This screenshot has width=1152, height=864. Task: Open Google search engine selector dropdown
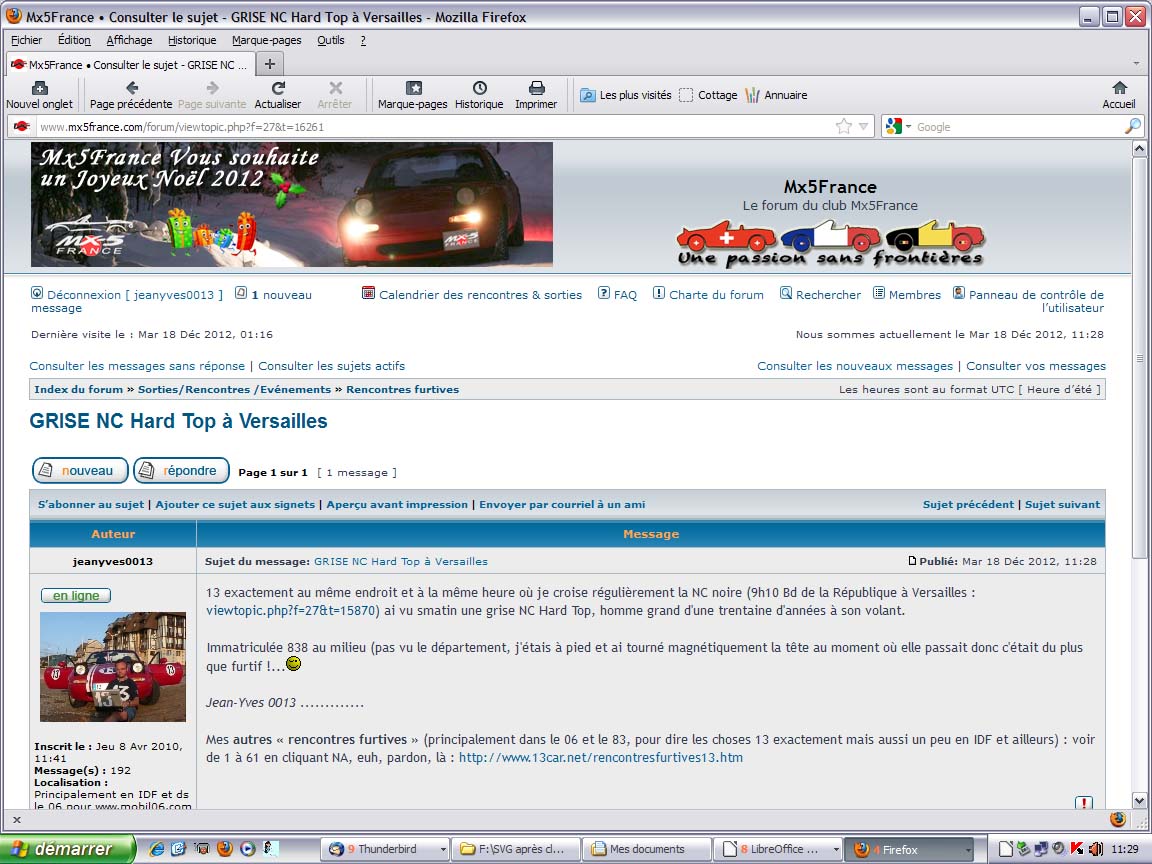click(898, 126)
